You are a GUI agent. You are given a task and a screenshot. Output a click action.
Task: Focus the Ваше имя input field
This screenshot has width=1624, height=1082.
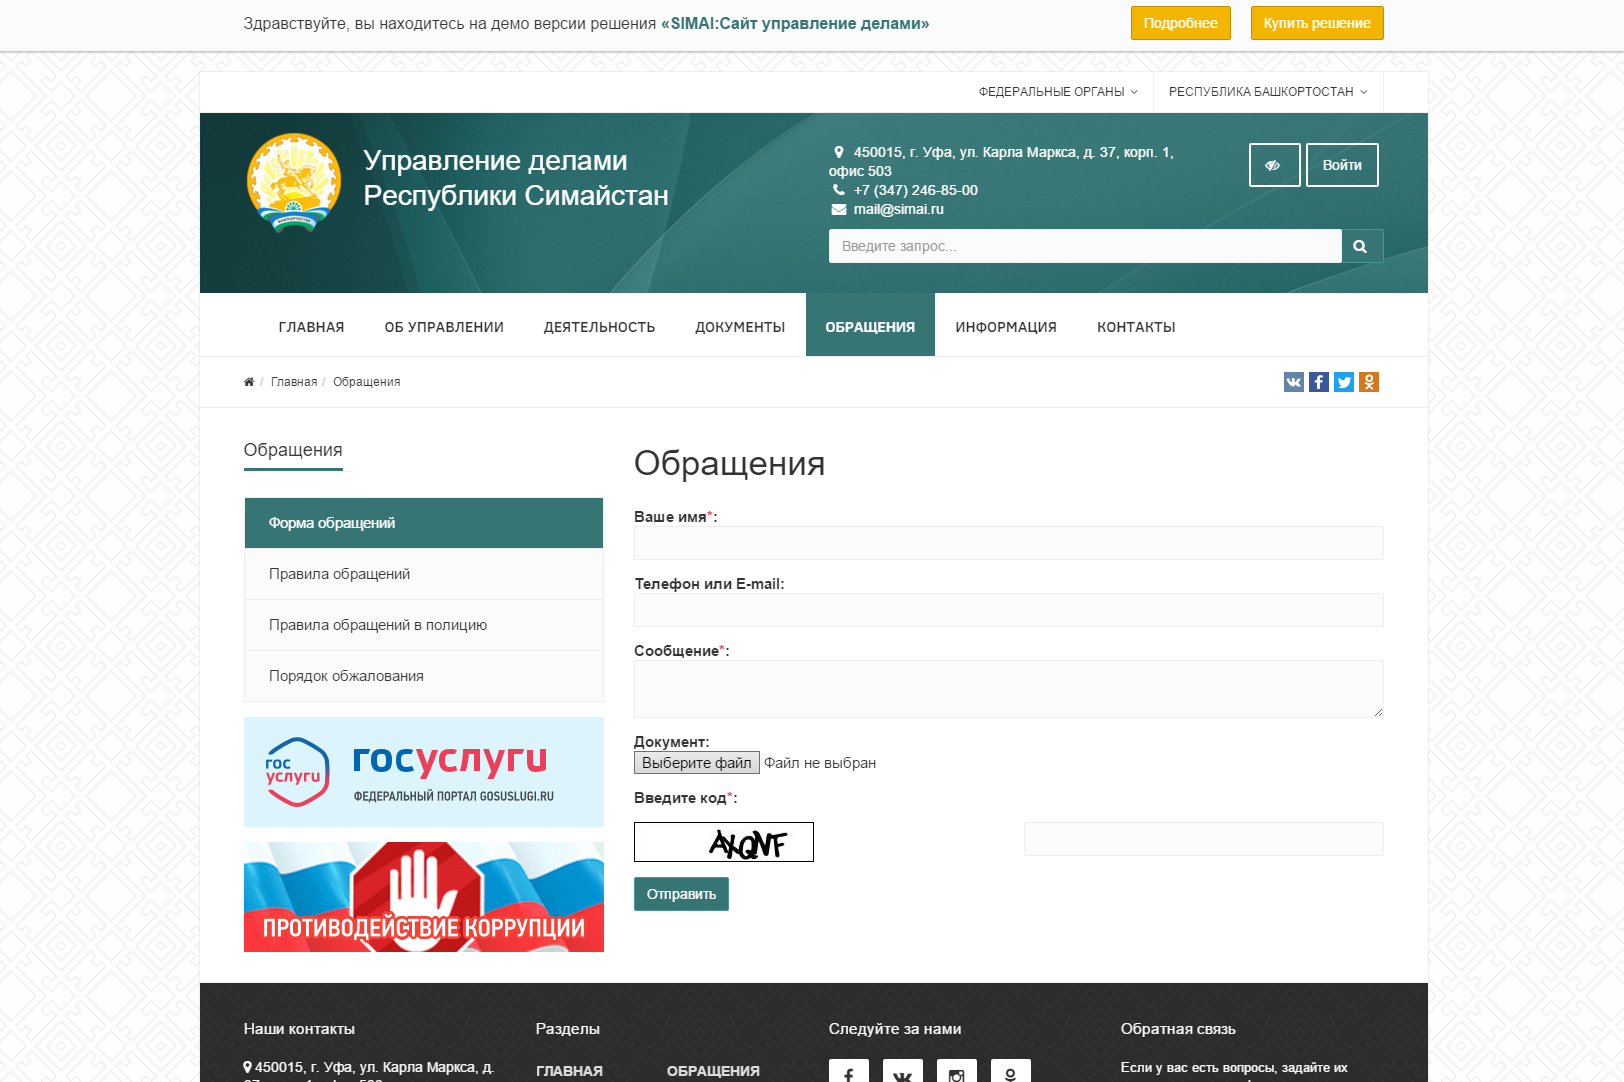coord(1009,543)
